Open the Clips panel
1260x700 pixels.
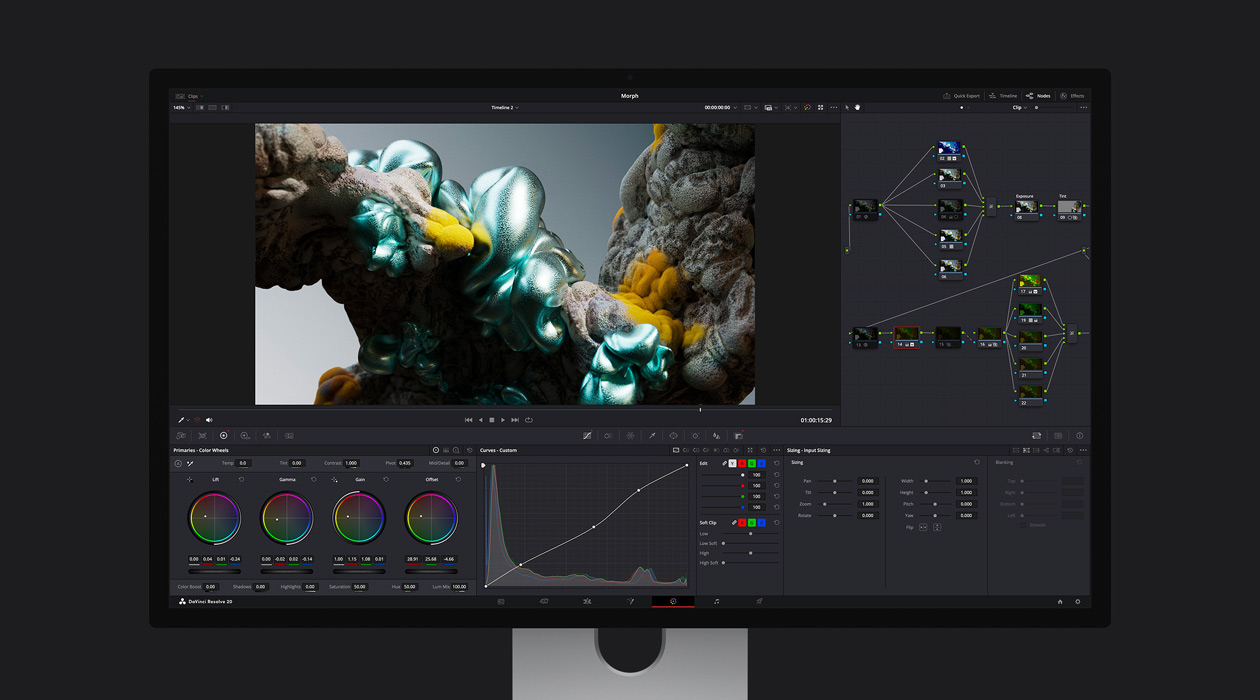click(188, 95)
